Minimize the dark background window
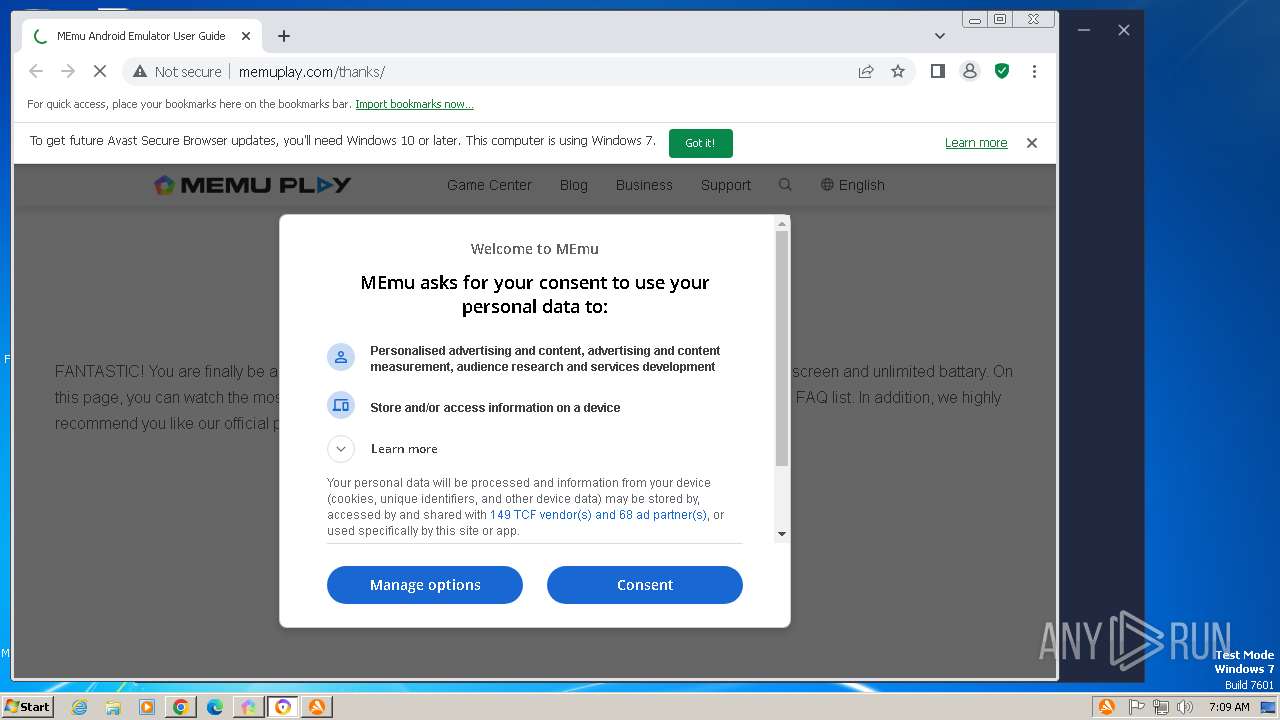Viewport: 1280px width, 720px height. pyautogui.click(x=1083, y=30)
